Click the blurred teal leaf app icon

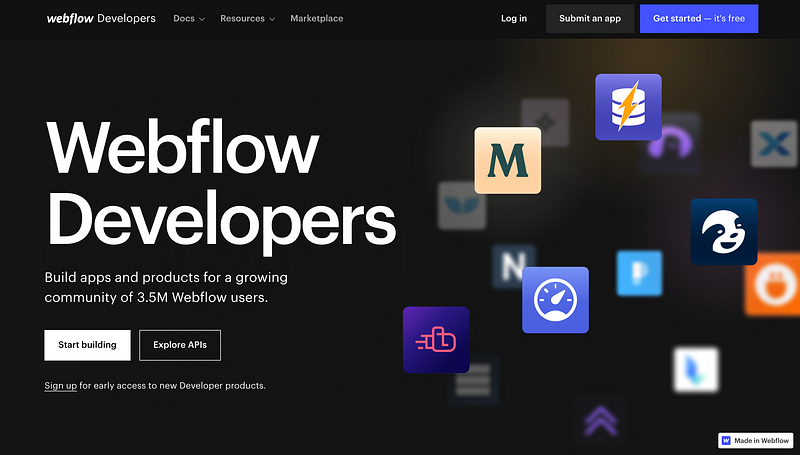[462, 205]
